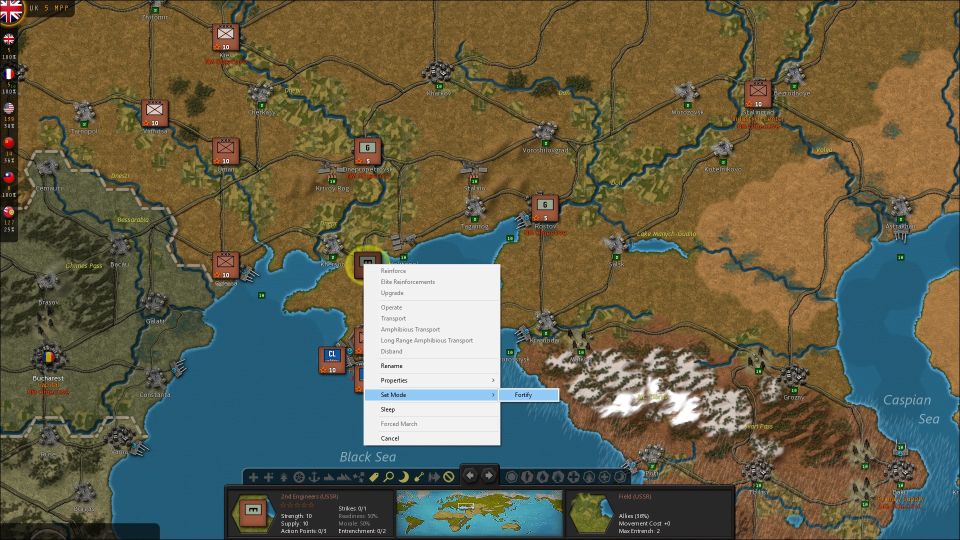Click the 'Strength: 10' stat text
This screenshot has width=960, height=540.
point(296,516)
